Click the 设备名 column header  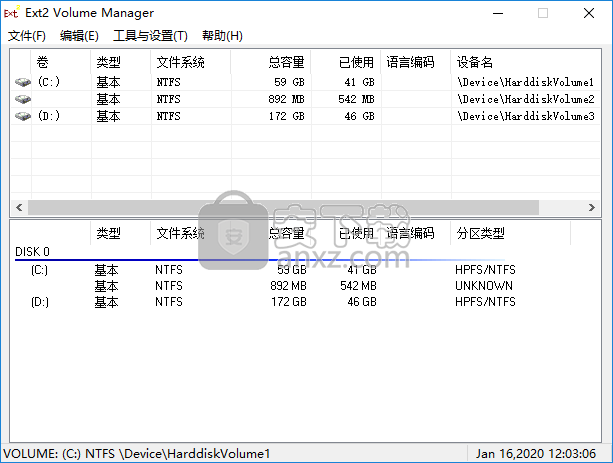(x=526, y=62)
